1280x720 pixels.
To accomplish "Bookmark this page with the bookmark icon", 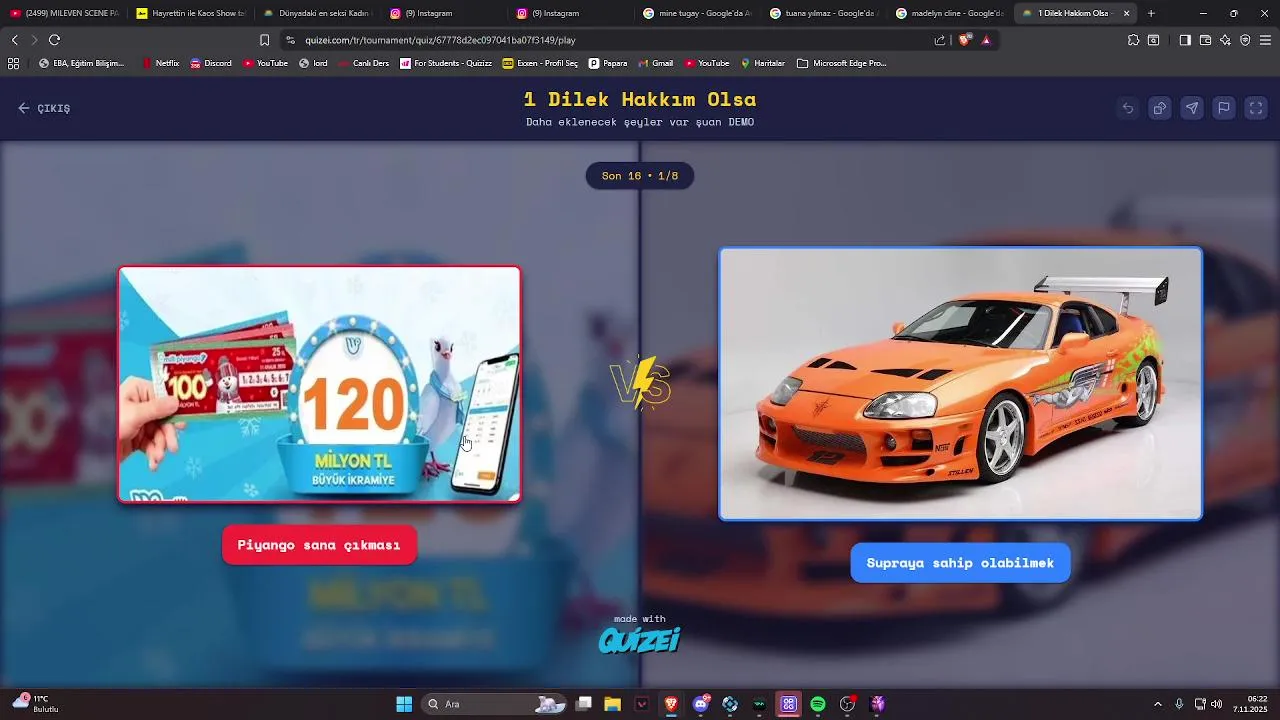I will (x=264, y=40).
